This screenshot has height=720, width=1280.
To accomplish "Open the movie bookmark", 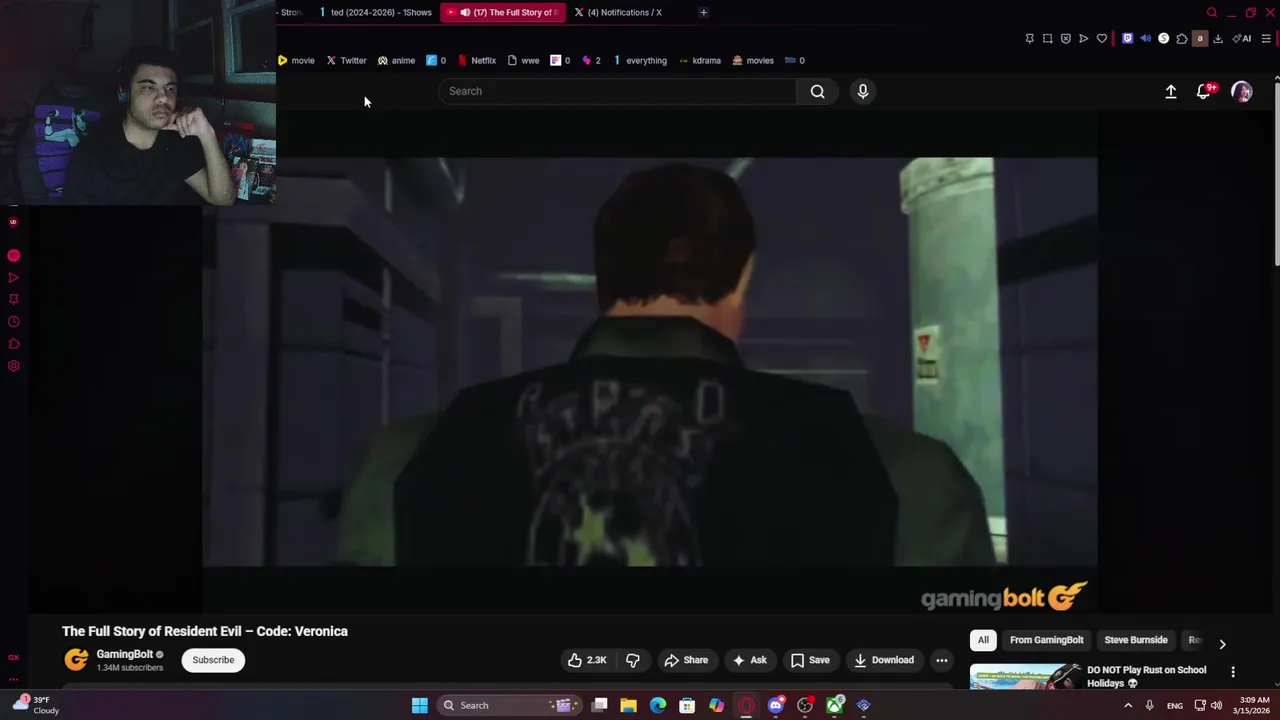I will 296,60.
